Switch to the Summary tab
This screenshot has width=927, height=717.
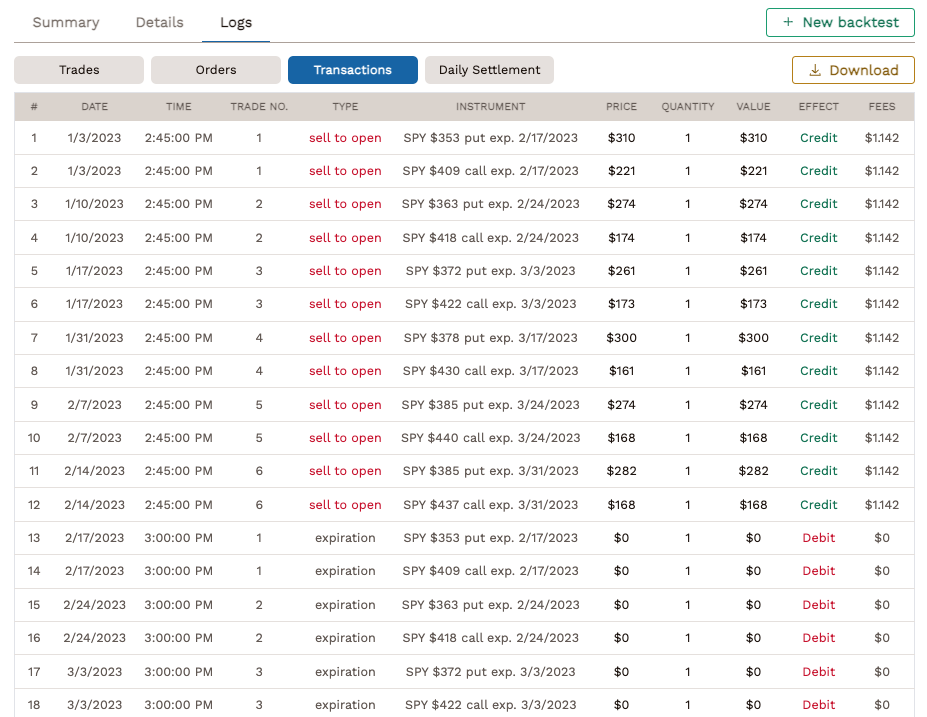pyautogui.click(x=65, y=22)
